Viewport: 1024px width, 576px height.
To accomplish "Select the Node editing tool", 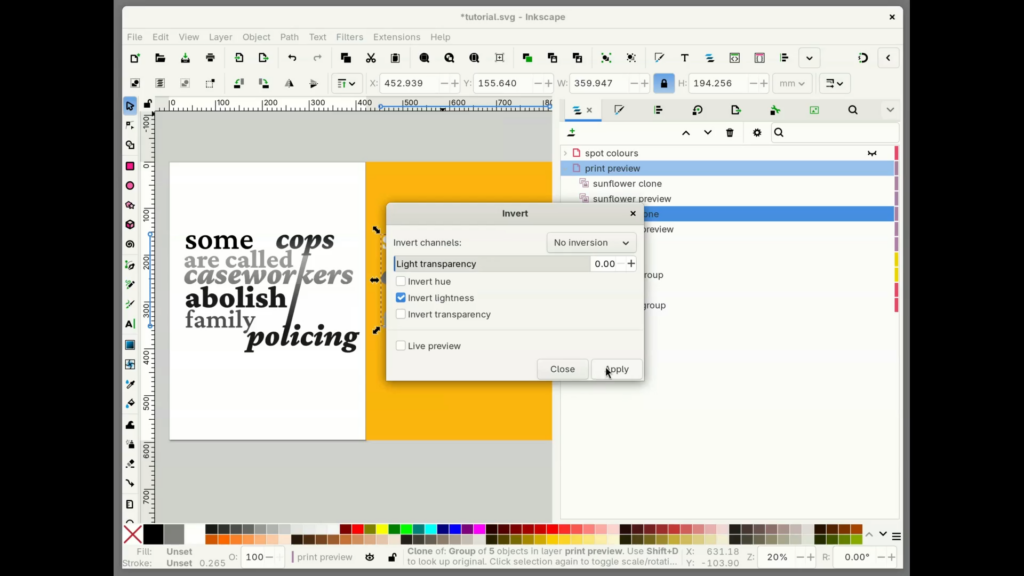I will (x=129, y=123).
